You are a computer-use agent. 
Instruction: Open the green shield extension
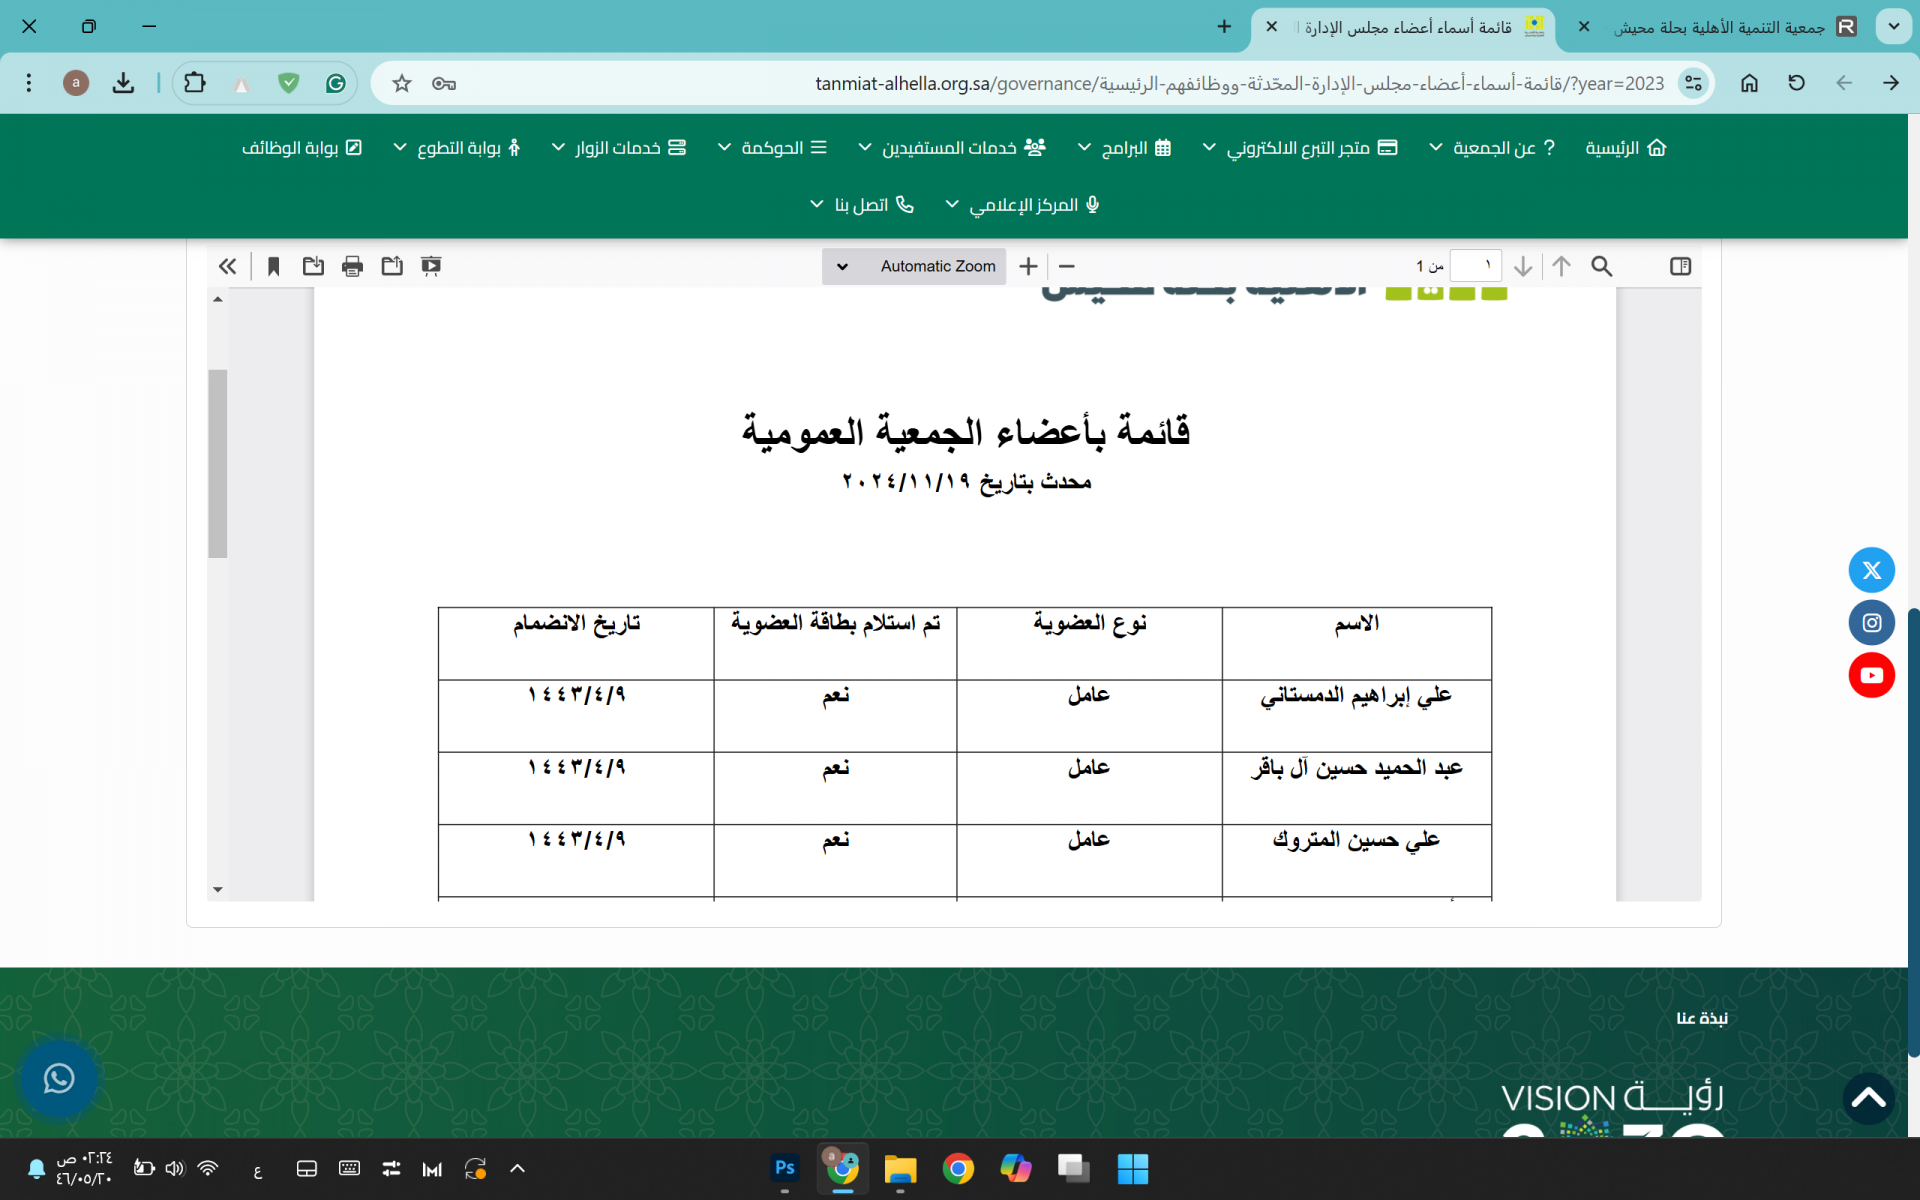tap(289, 83)
